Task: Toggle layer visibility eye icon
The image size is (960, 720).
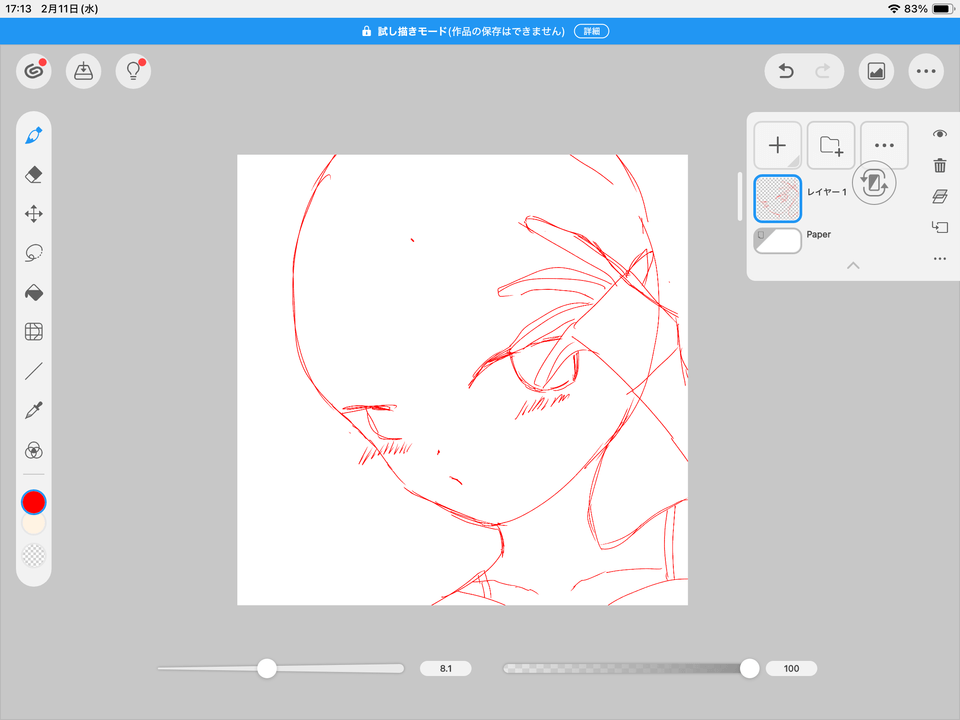Action: click(940, 134)
